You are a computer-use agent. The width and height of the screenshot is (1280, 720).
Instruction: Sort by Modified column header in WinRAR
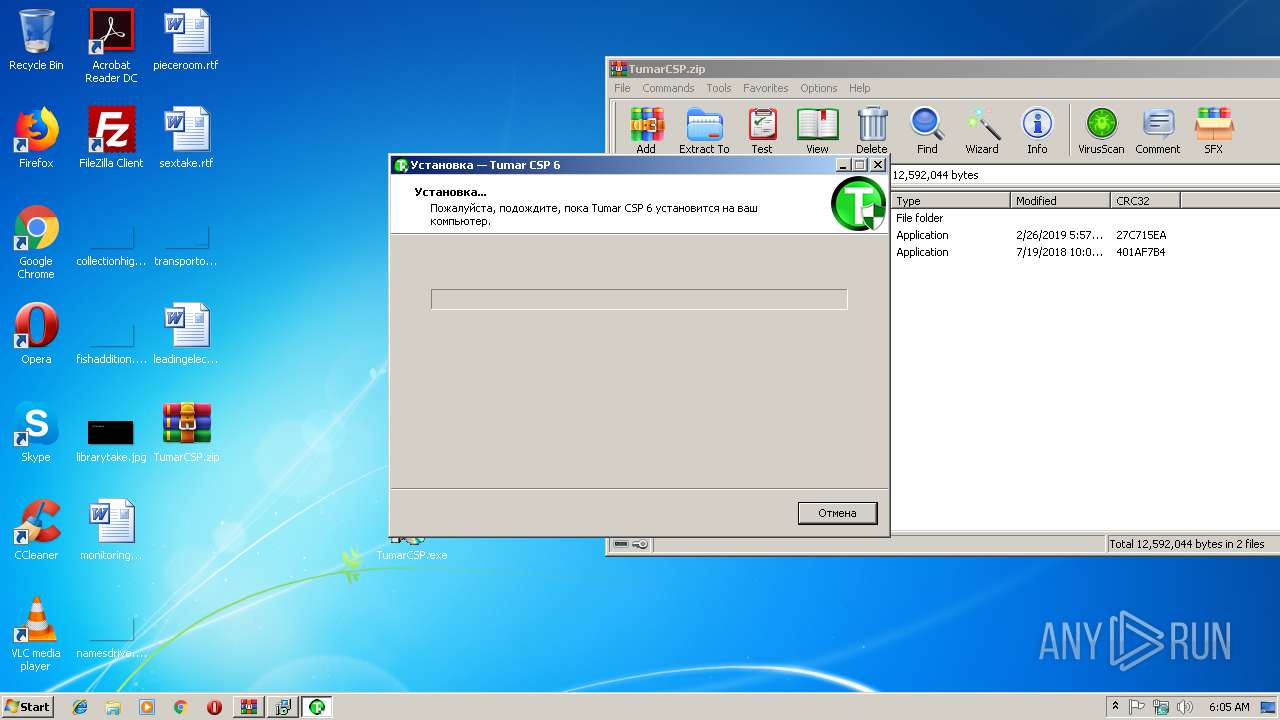pyautogui.click(x=1060, y=201)
